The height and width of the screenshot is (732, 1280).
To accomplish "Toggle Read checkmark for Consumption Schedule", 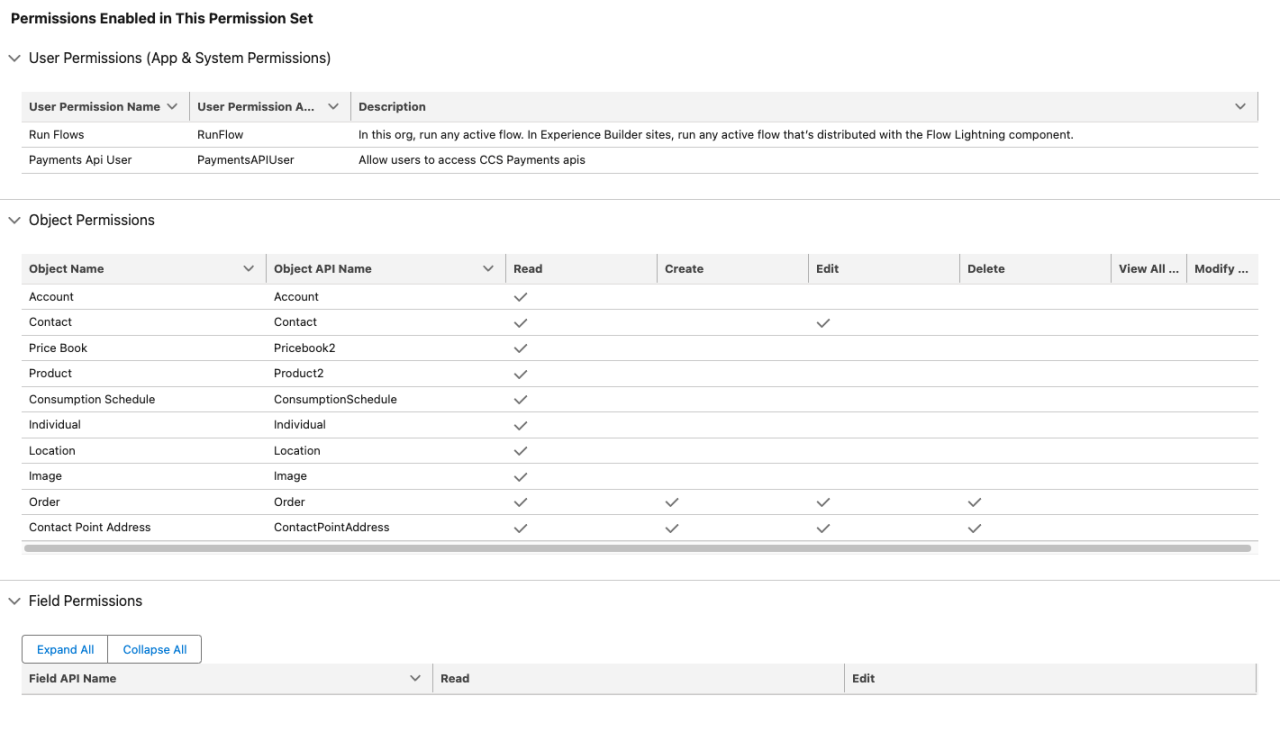I will click(x=520, y=400).
